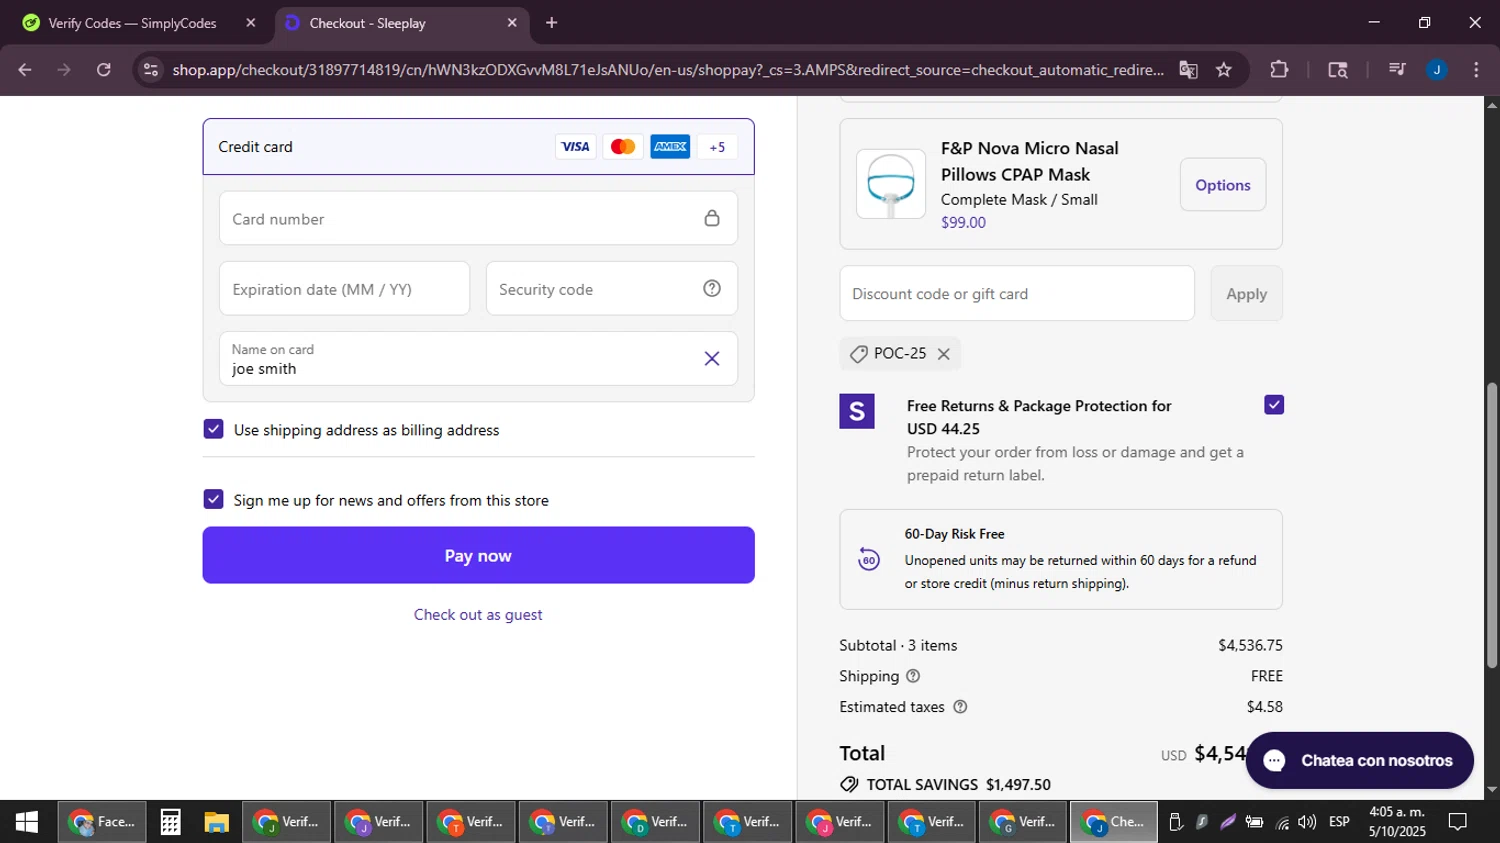Open the translate page icon
The image size is (1500, 843).
pos(1188,70)
